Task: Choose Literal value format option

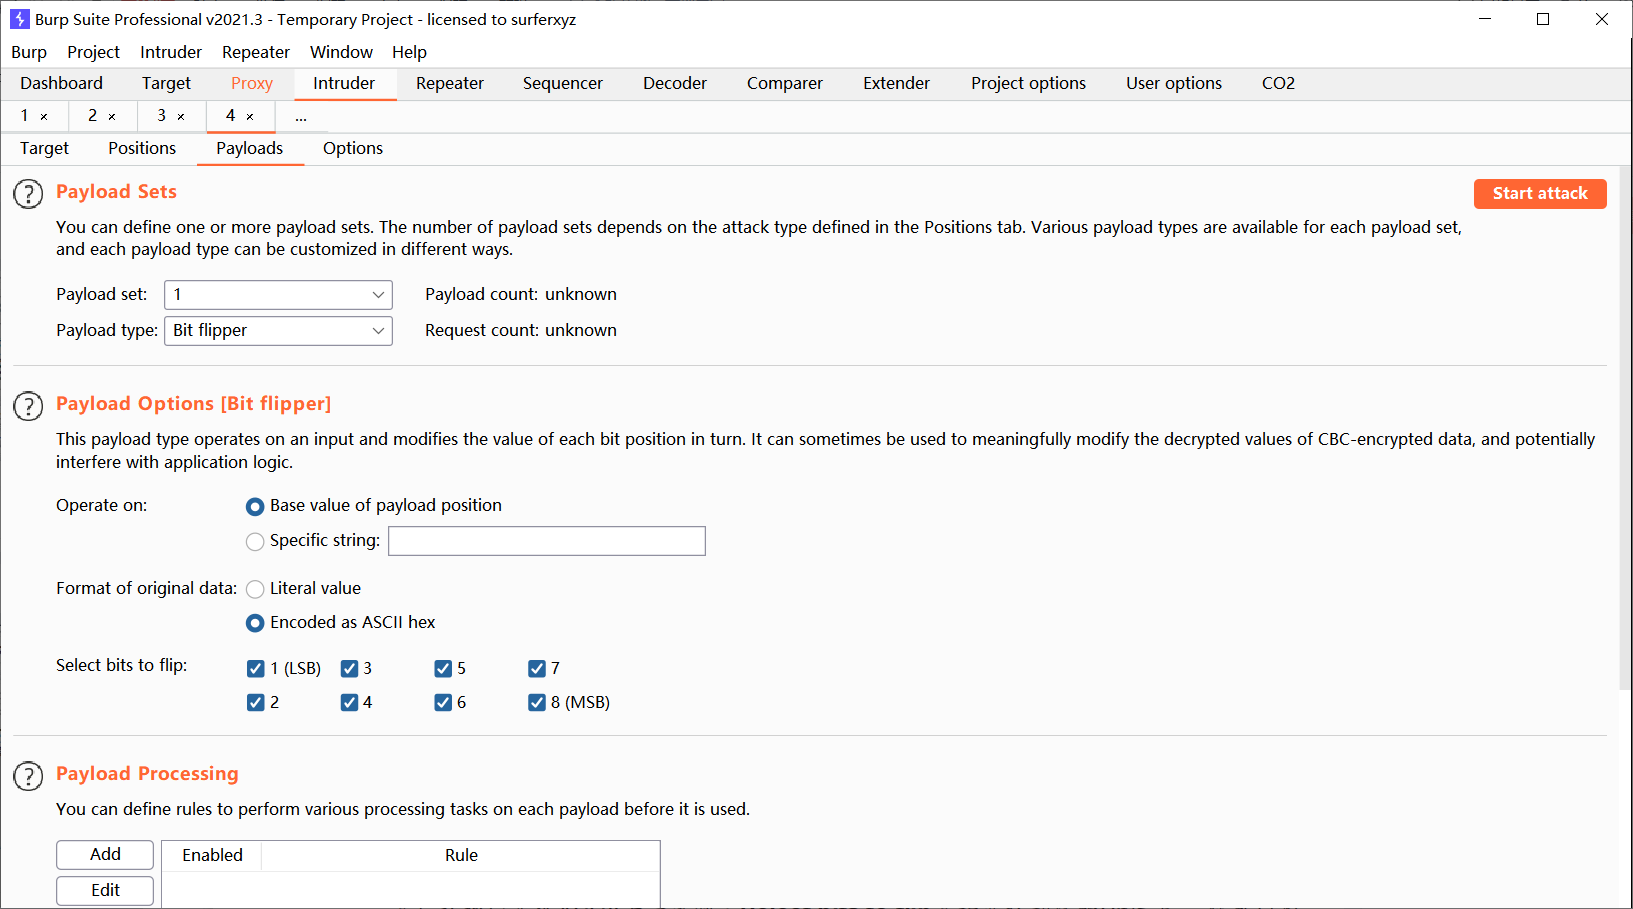Action: point(255,590)
